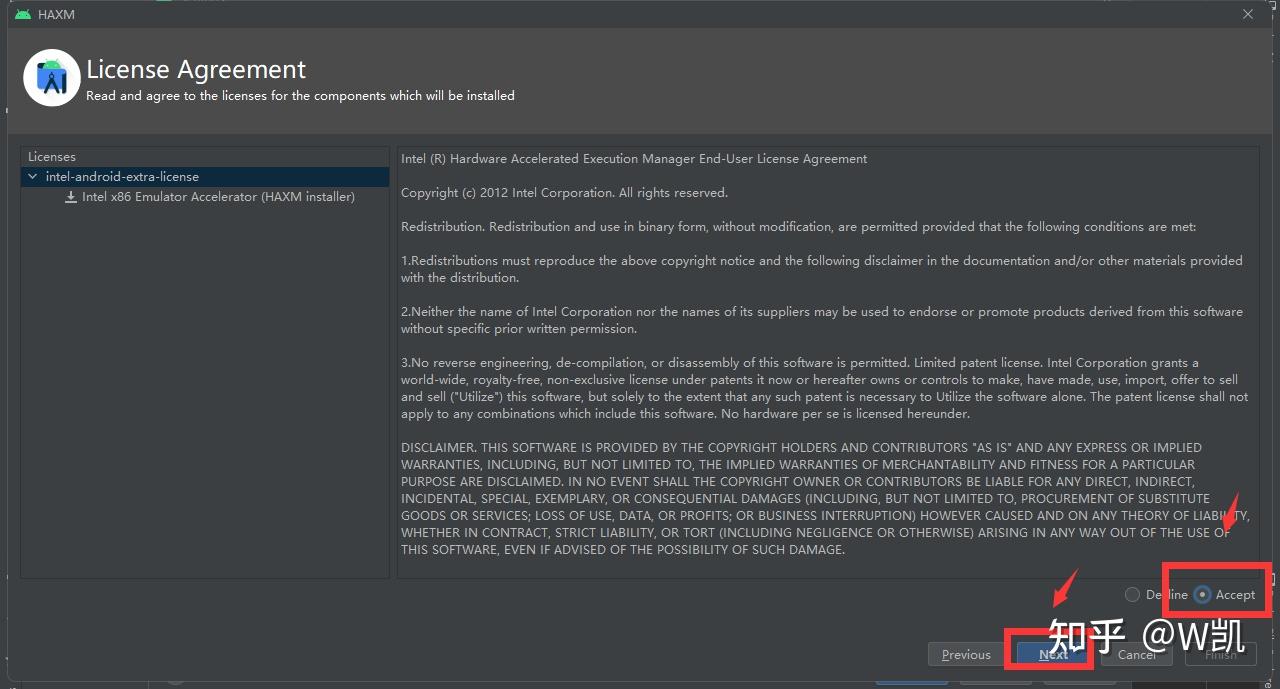Image resolution: width=1280 pixels, height=689 pixels.
Task: Click the download icon beside the HAXM installer entry
Action: pyautogui.click(x=71, y=197)
